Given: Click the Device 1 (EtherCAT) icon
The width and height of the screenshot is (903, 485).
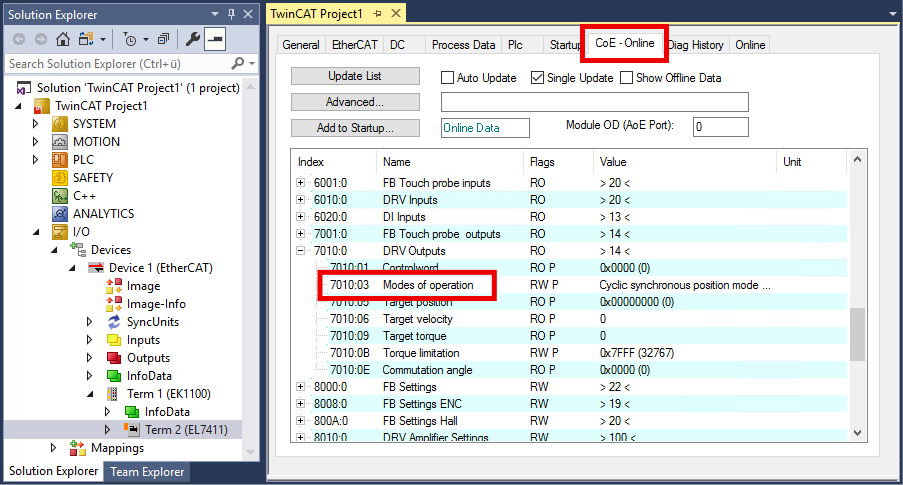Looking at the screenshot, I should [x=96, y=268].
